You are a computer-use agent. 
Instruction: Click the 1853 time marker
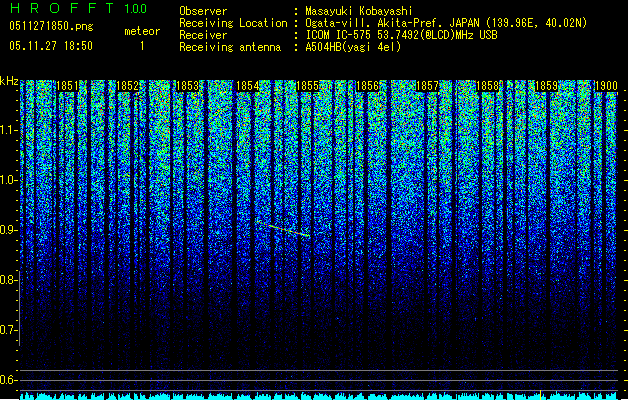(188, 86)
